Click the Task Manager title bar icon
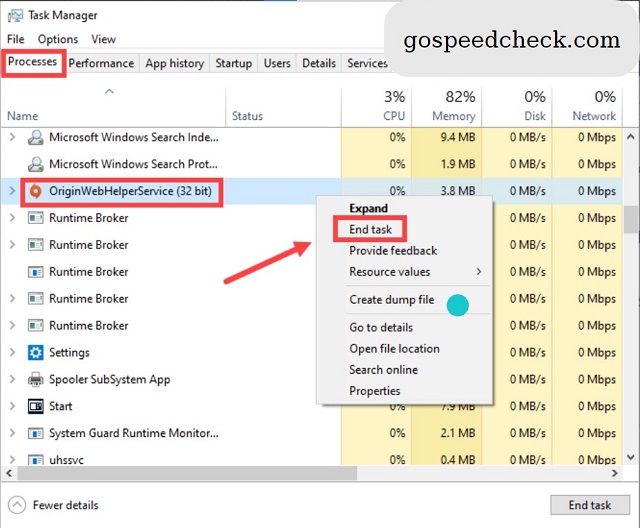The height and width of the screenshot is (528, 640). pos(16,16)
